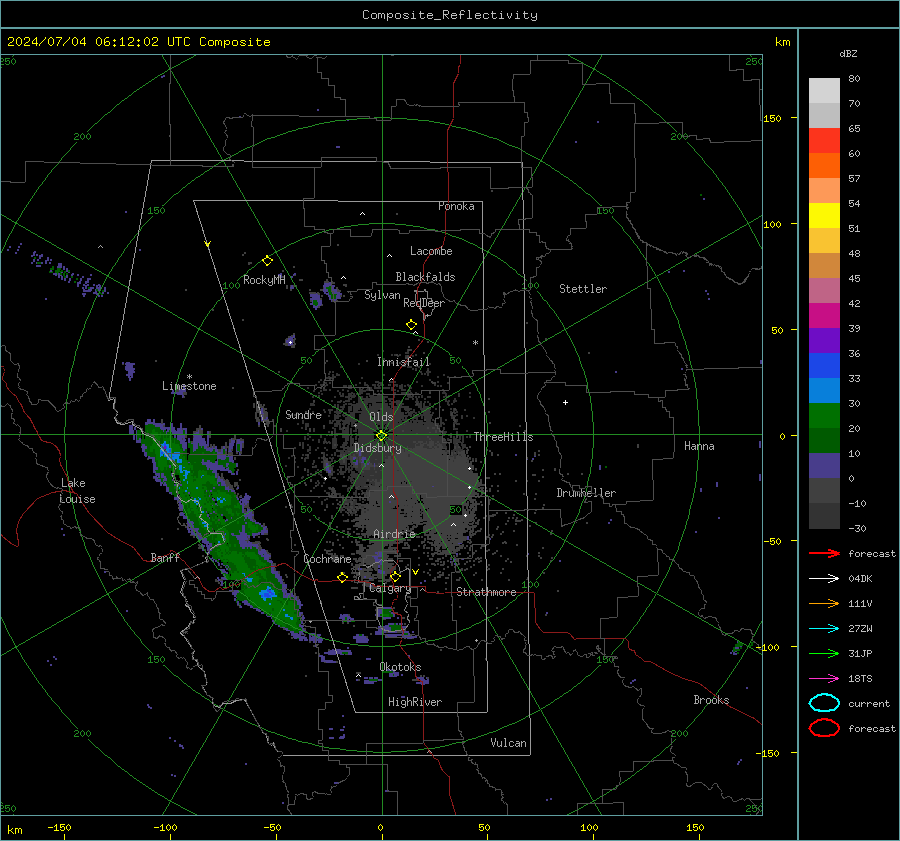Click the red forecast arrow in legend
Image resolution: width=900 pixels, height=841 pixels.
pos(824,553)
